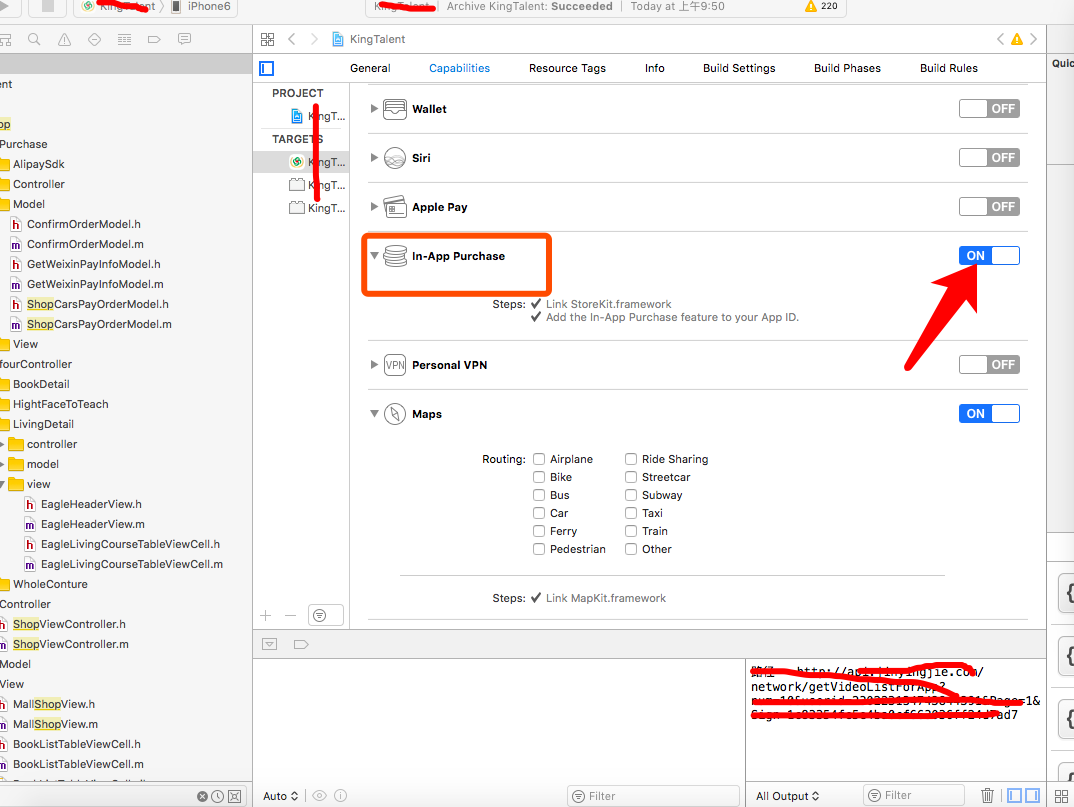Clear the console with trash icon
The height and width of the screenshot is (807, 1074).
987,795
